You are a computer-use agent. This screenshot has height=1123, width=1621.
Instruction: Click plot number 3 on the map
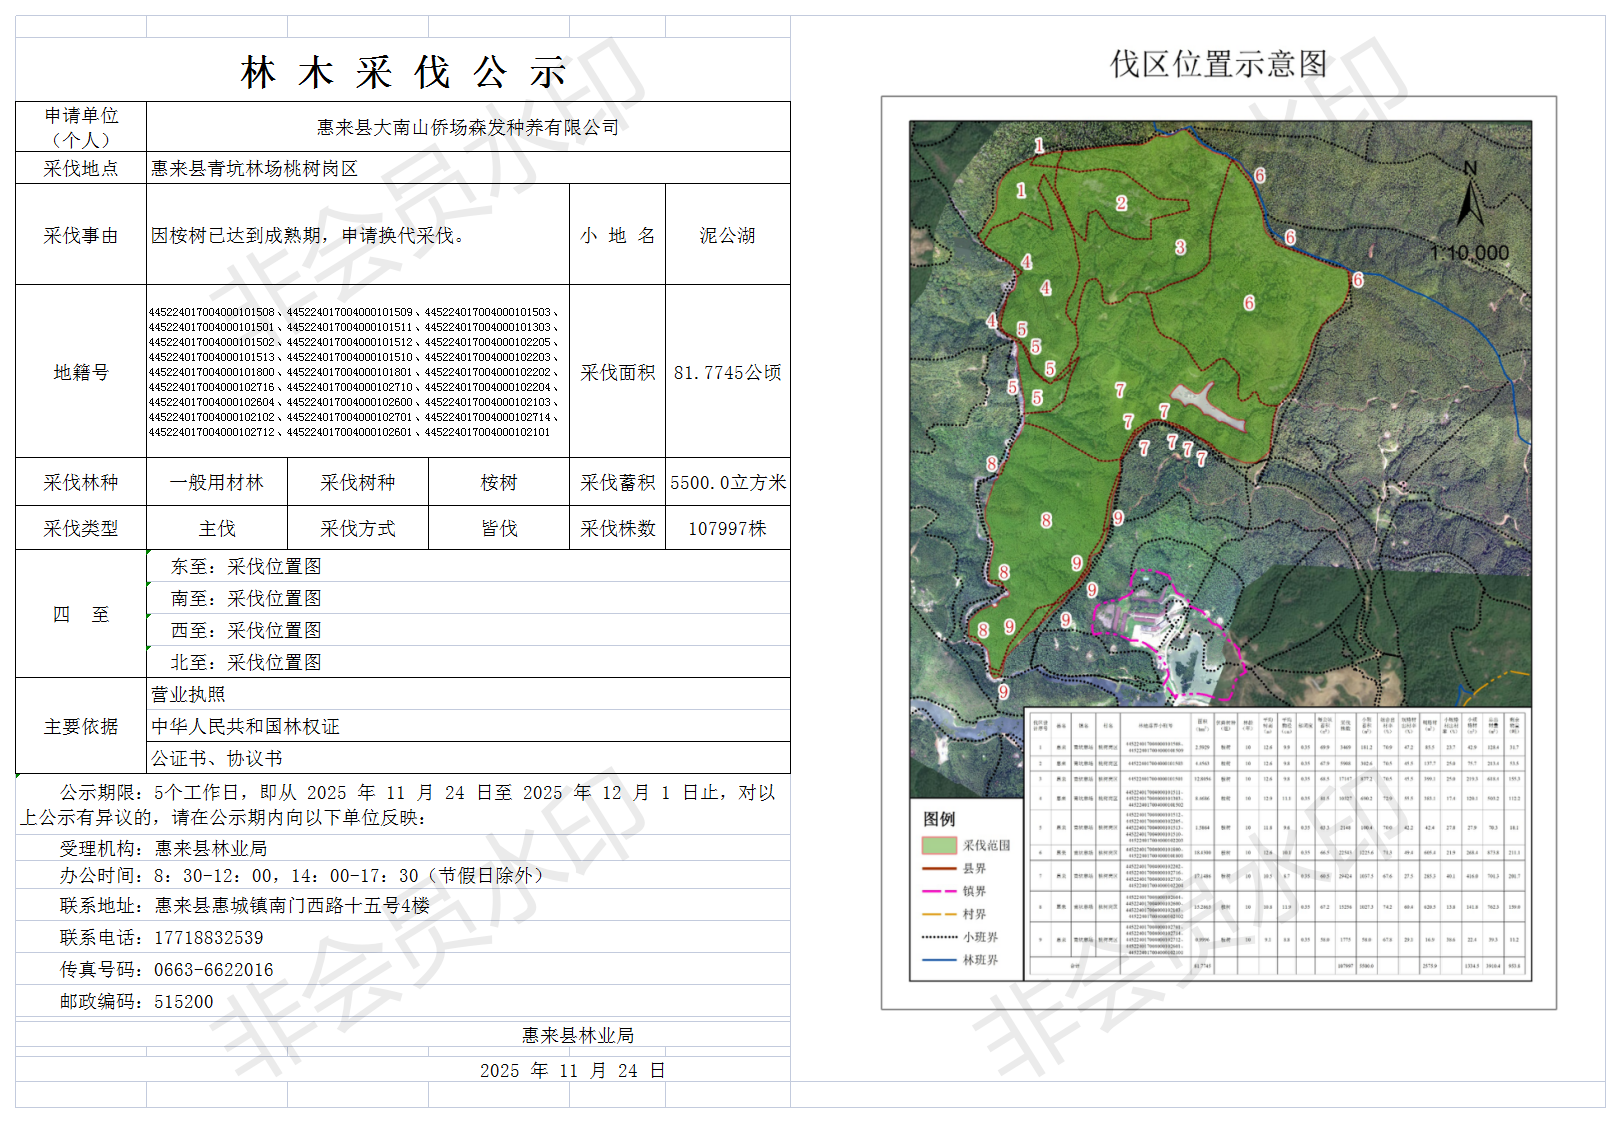(1180, 247)
